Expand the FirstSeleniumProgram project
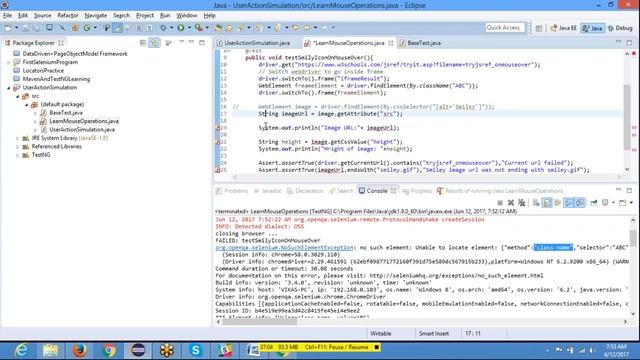The image size is (640, 360). coord(9,62)
